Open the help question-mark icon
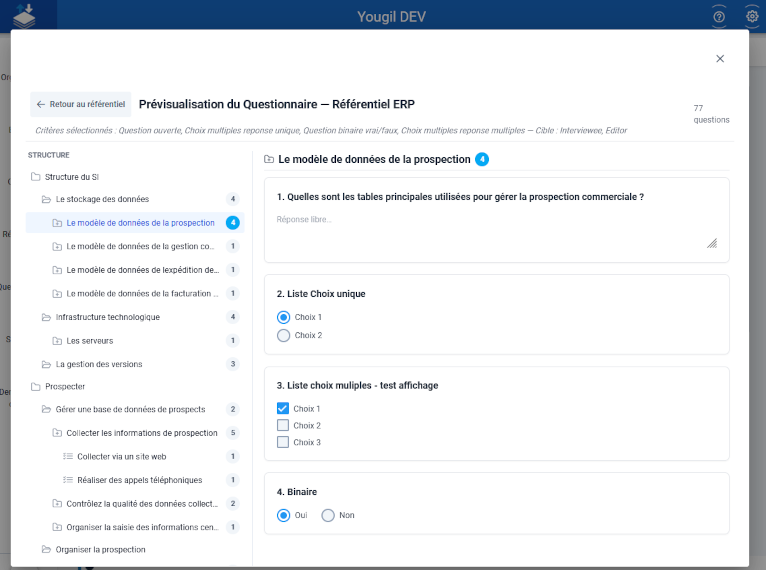 pos(719,17)
